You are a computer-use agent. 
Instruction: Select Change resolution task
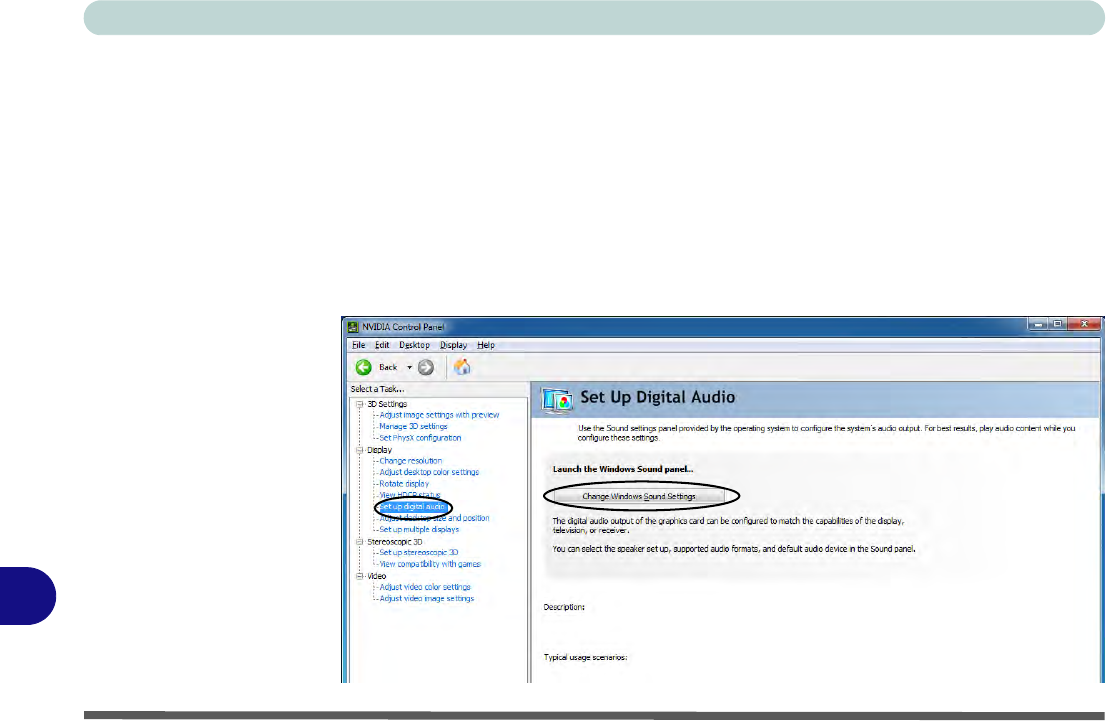coord(411,461)
